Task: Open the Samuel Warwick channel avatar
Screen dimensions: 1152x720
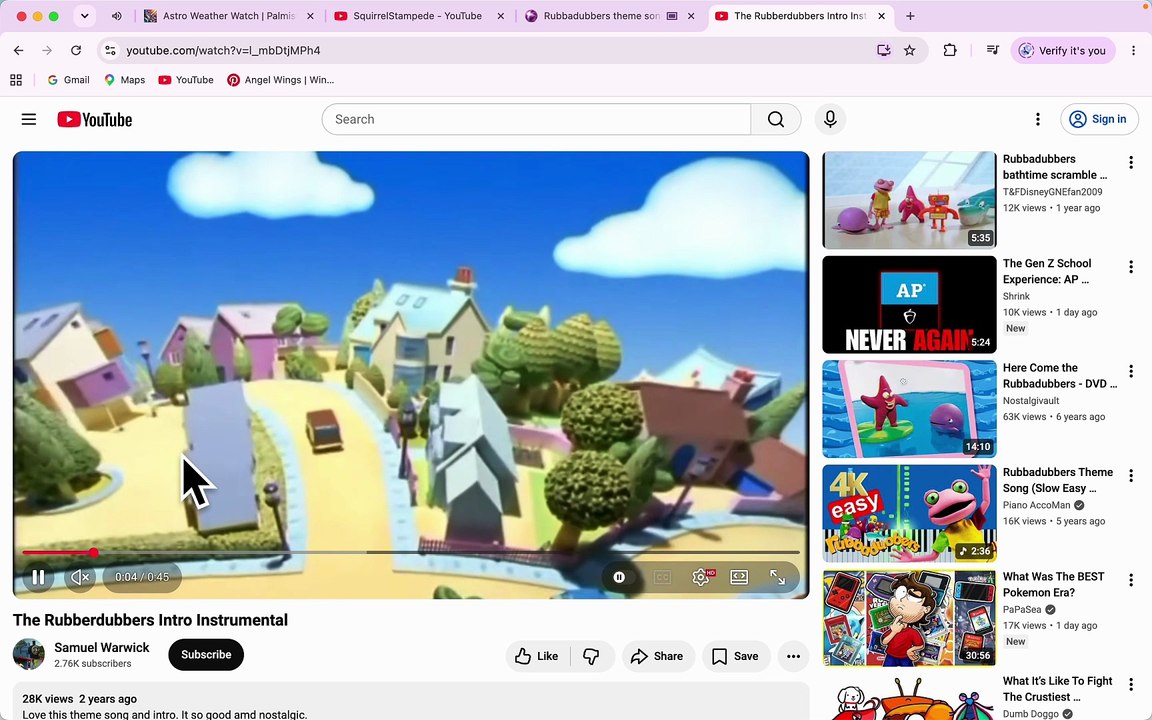Action: pos(29,654)
